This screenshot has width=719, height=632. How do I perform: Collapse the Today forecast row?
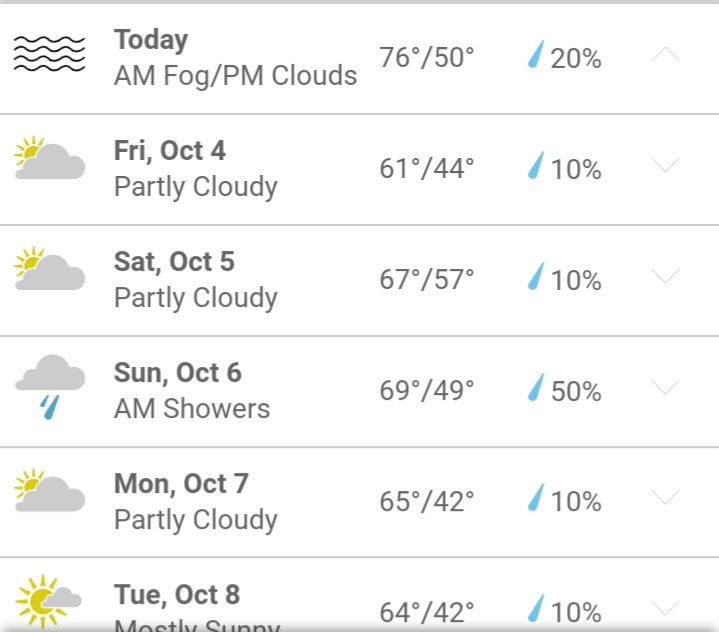(665, 55)
